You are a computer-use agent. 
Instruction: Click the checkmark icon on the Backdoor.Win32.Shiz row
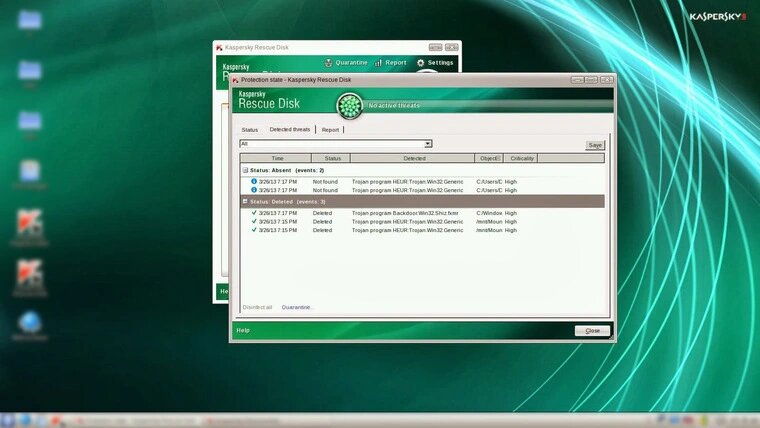[254, 213]
